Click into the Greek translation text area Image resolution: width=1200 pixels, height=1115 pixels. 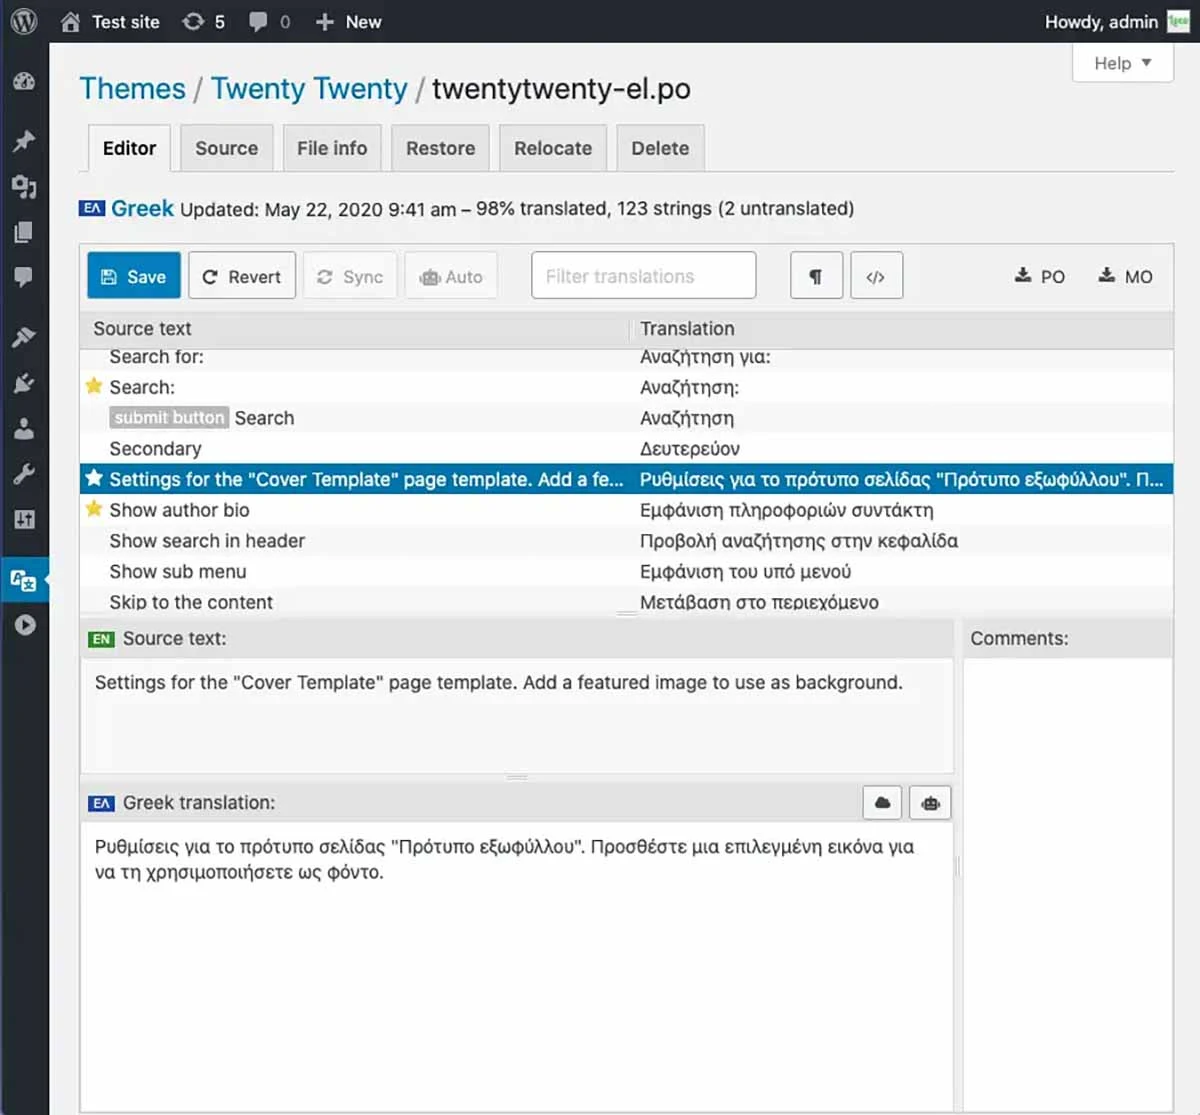[x=517, y=966]
